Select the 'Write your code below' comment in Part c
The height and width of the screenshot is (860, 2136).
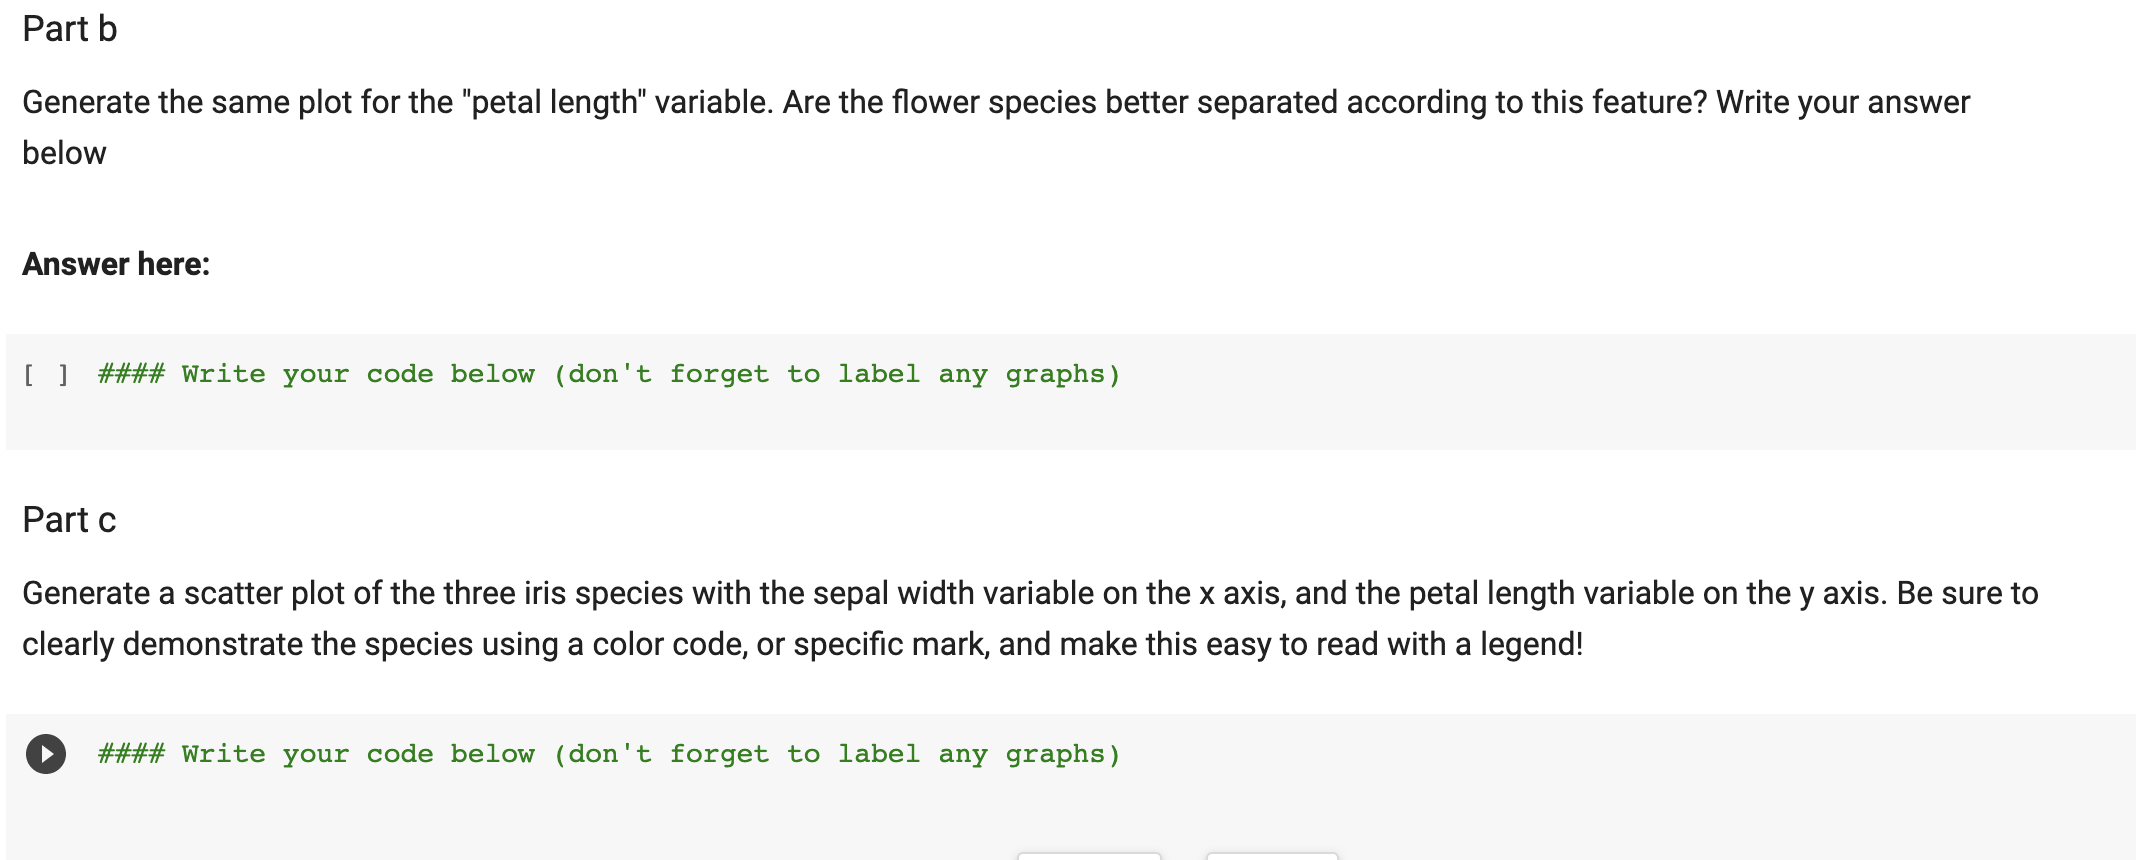pyautogui.click(x=607, y=753)
